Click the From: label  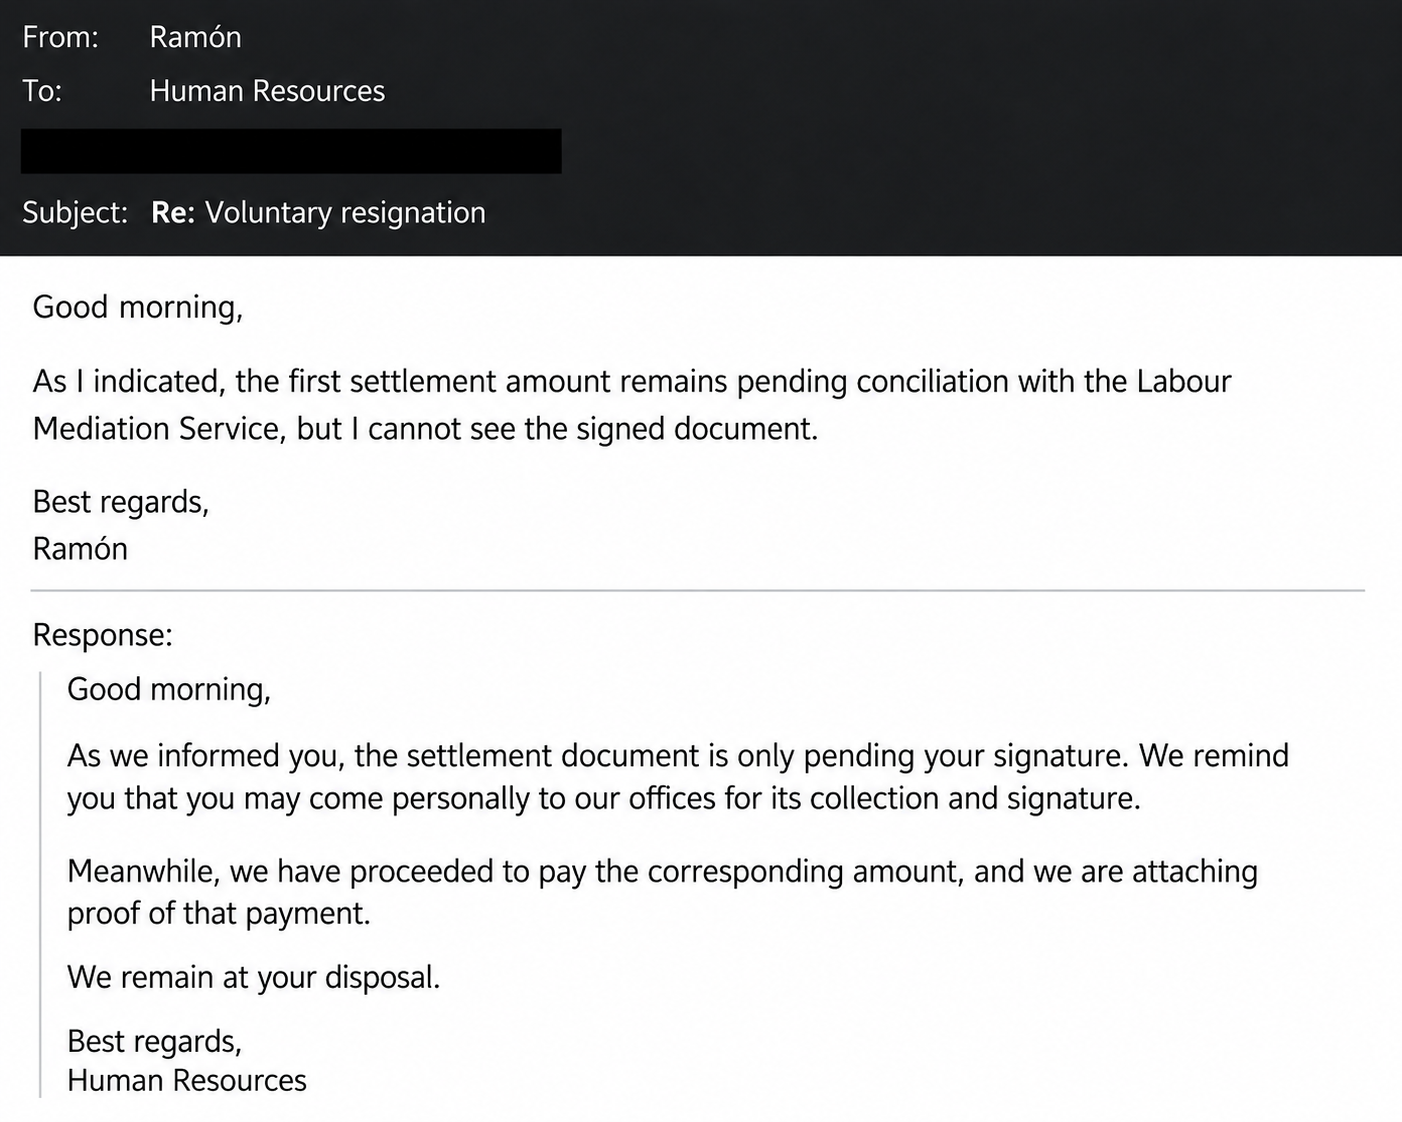click(60, 37)
